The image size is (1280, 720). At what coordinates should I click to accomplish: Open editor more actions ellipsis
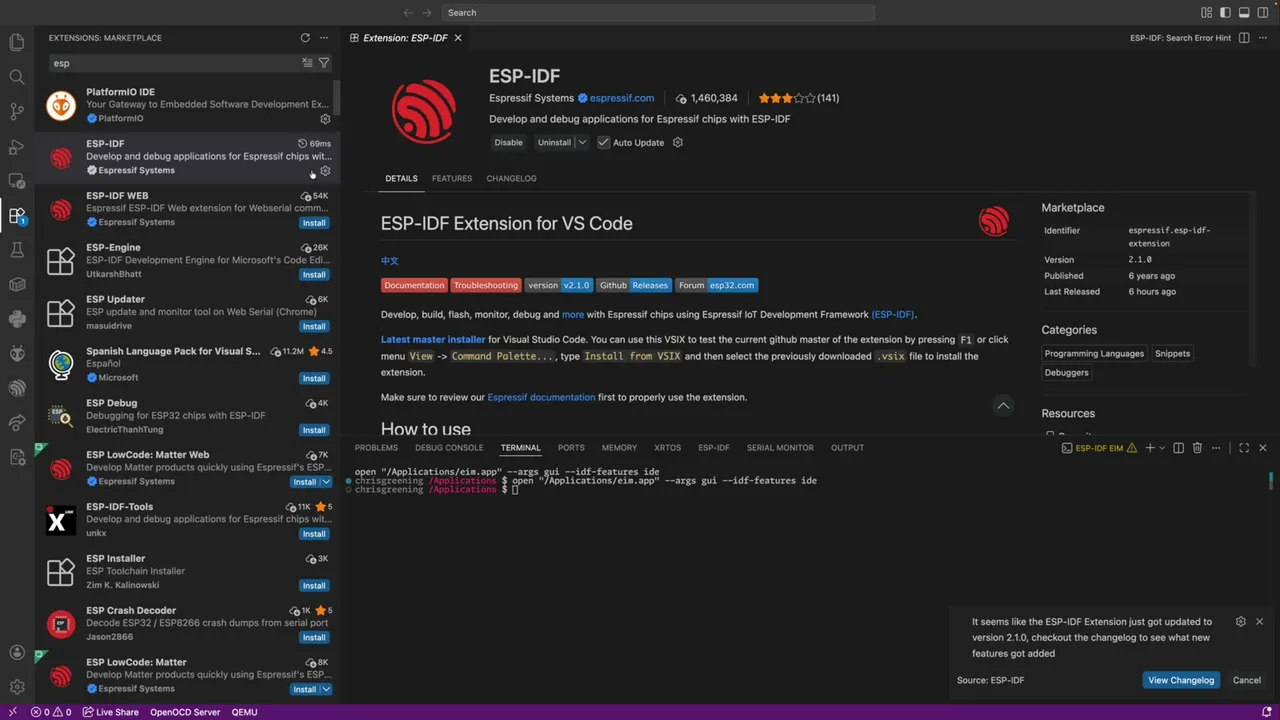1263,38
